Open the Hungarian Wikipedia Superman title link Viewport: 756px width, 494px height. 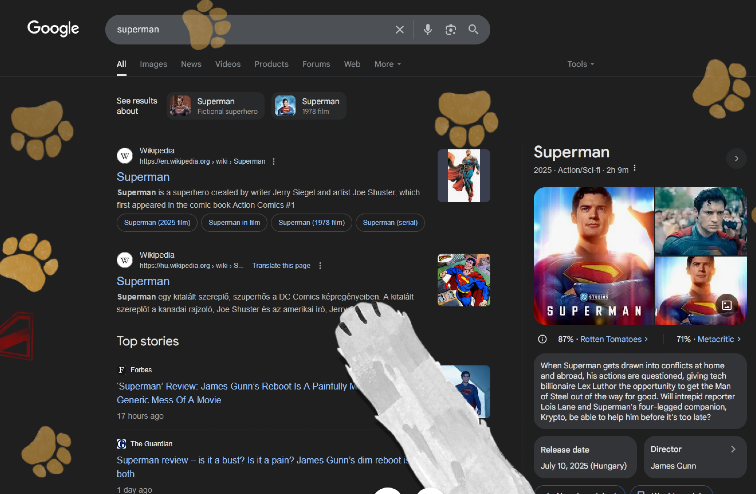tap(143, 281)
